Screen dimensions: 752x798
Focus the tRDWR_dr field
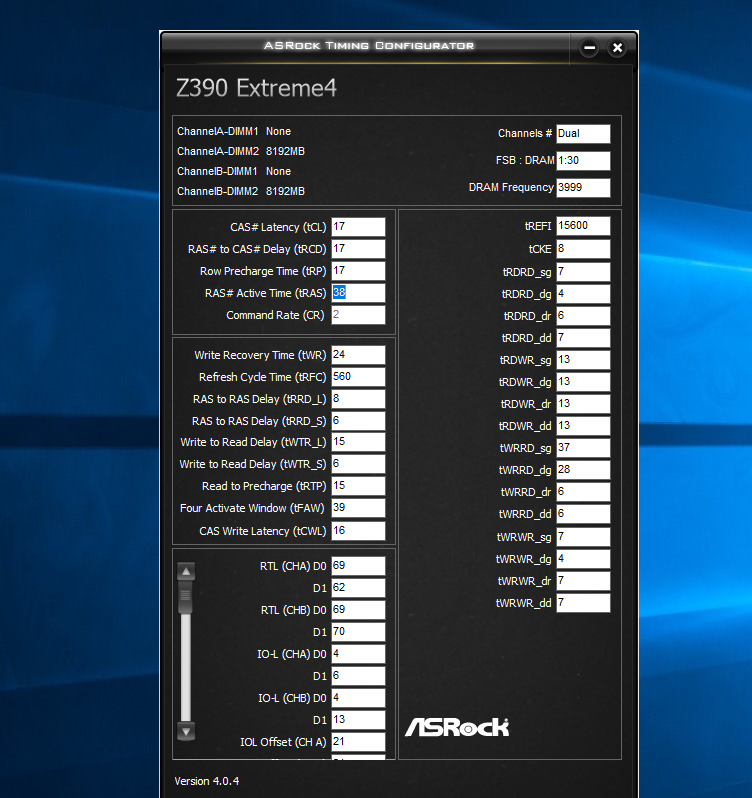583,404
